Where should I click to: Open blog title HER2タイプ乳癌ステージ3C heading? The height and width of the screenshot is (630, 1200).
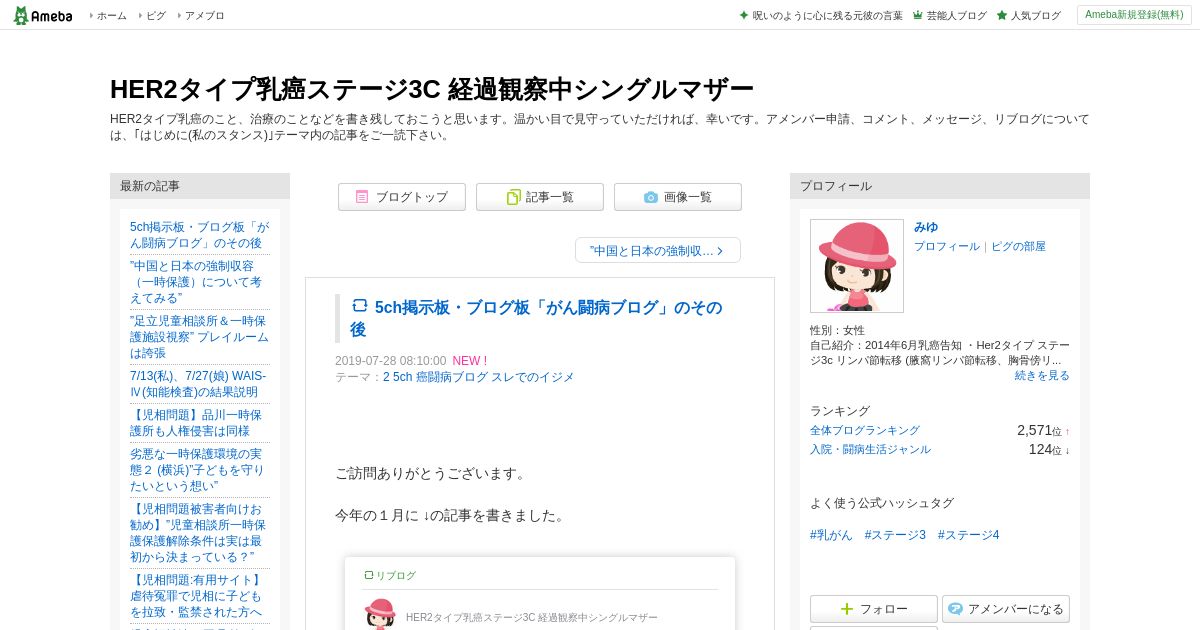coord(431,89)
